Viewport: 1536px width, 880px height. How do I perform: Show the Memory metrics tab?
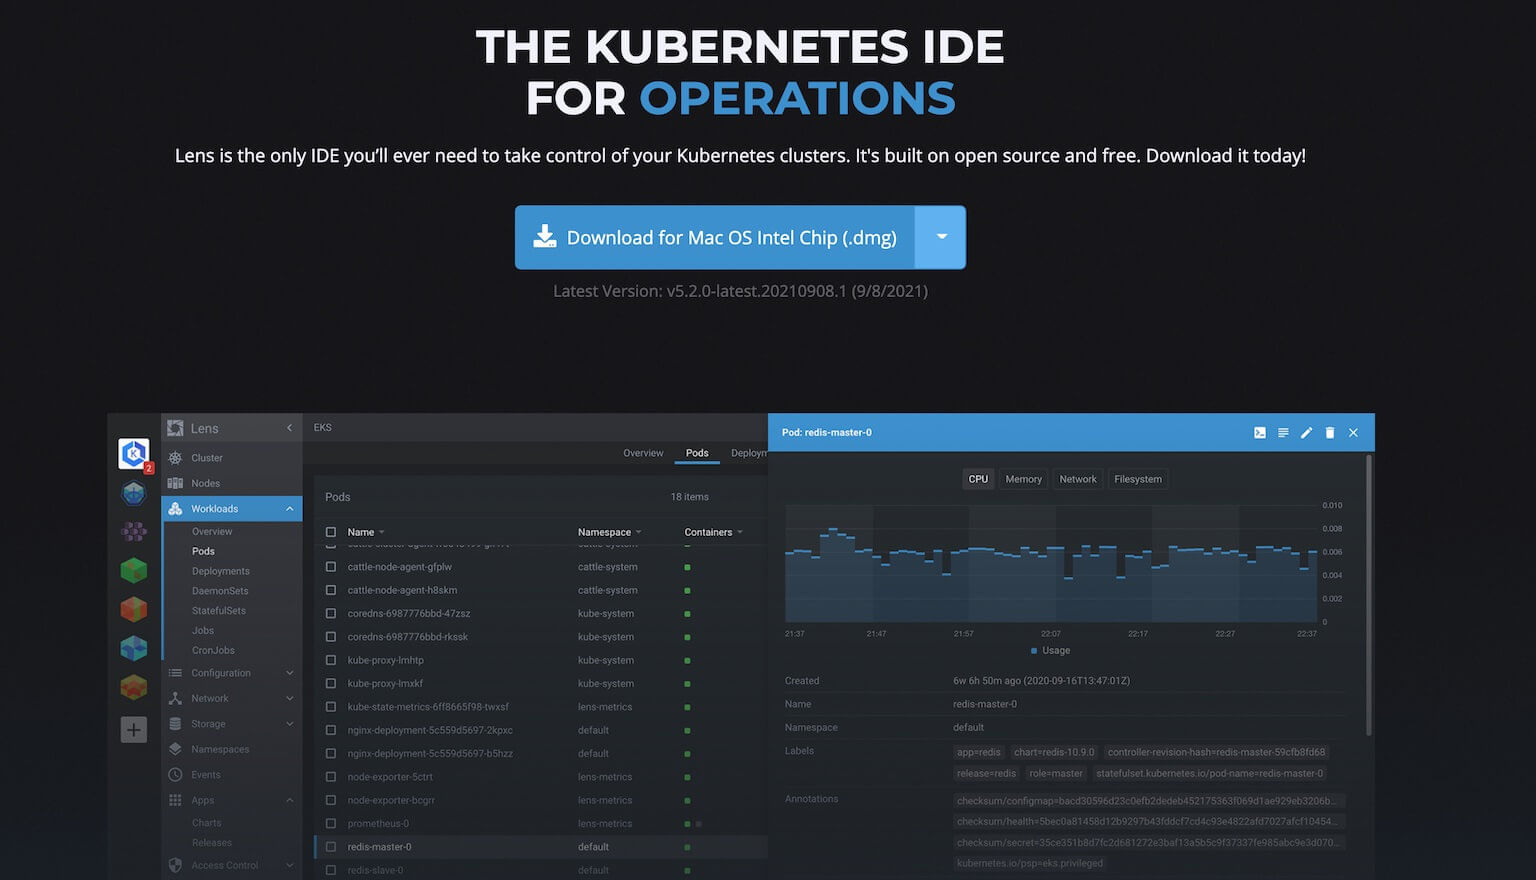coord(1023,479)
